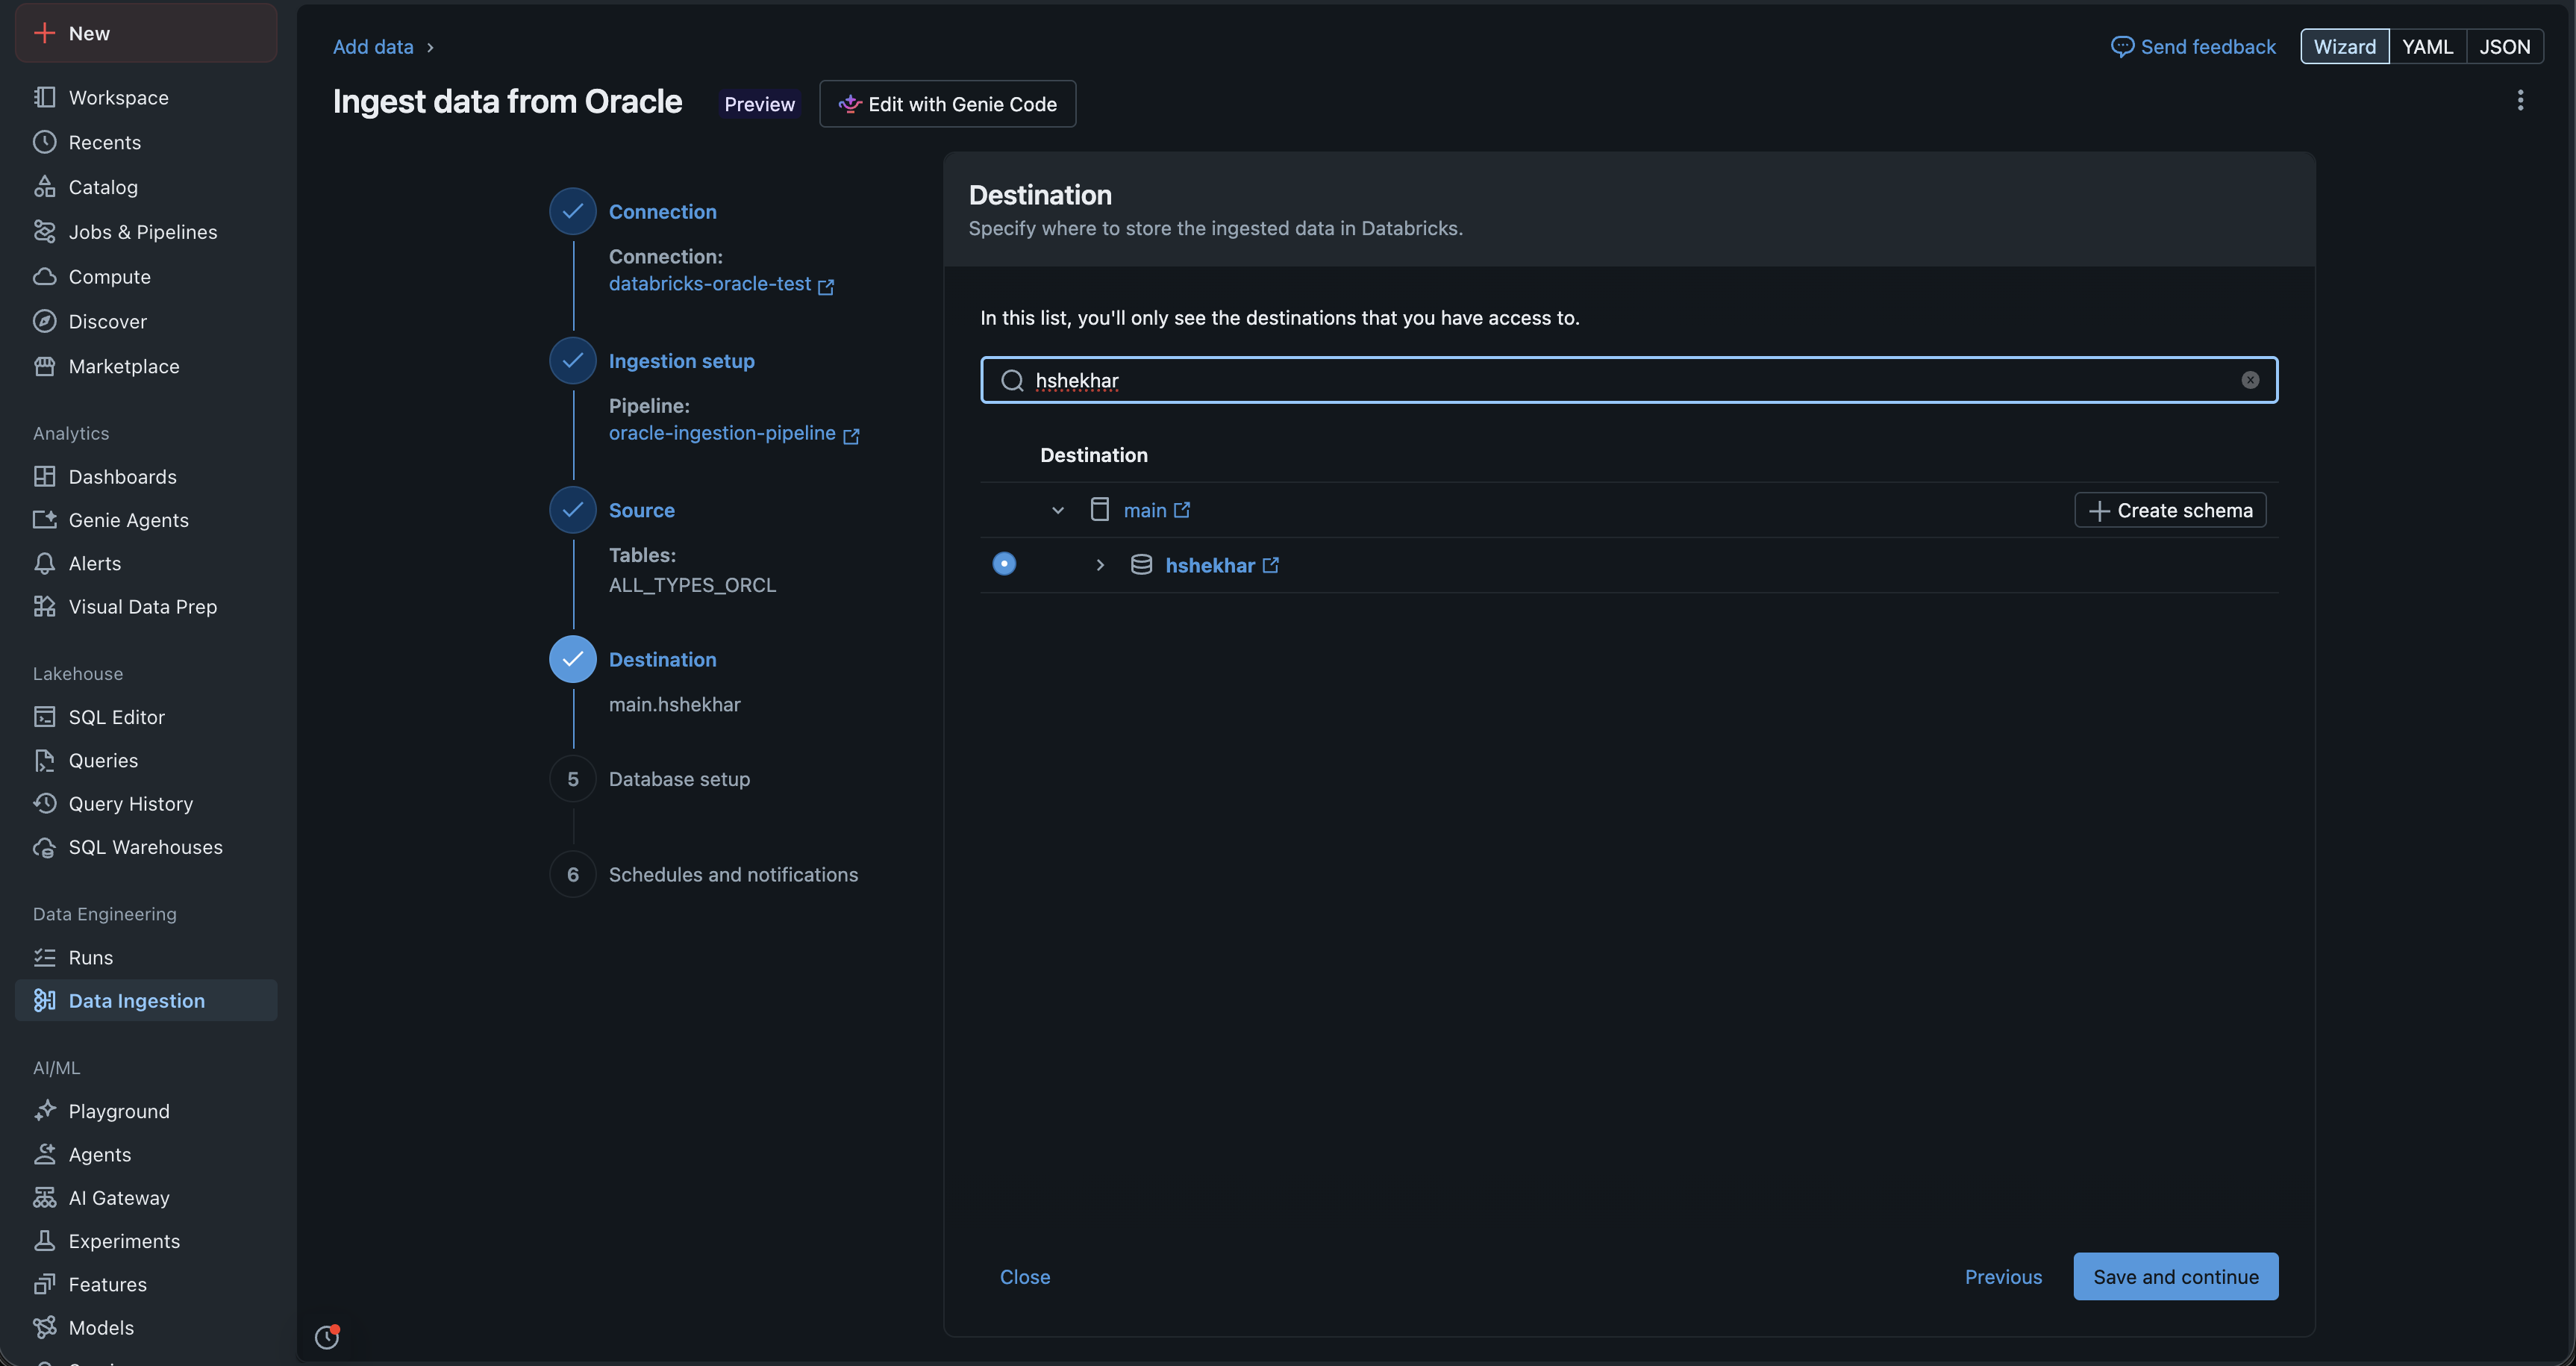Viewport: 2576px width, 1366px height.
Task: Collapse the main catalog row
Action: 1057,510
